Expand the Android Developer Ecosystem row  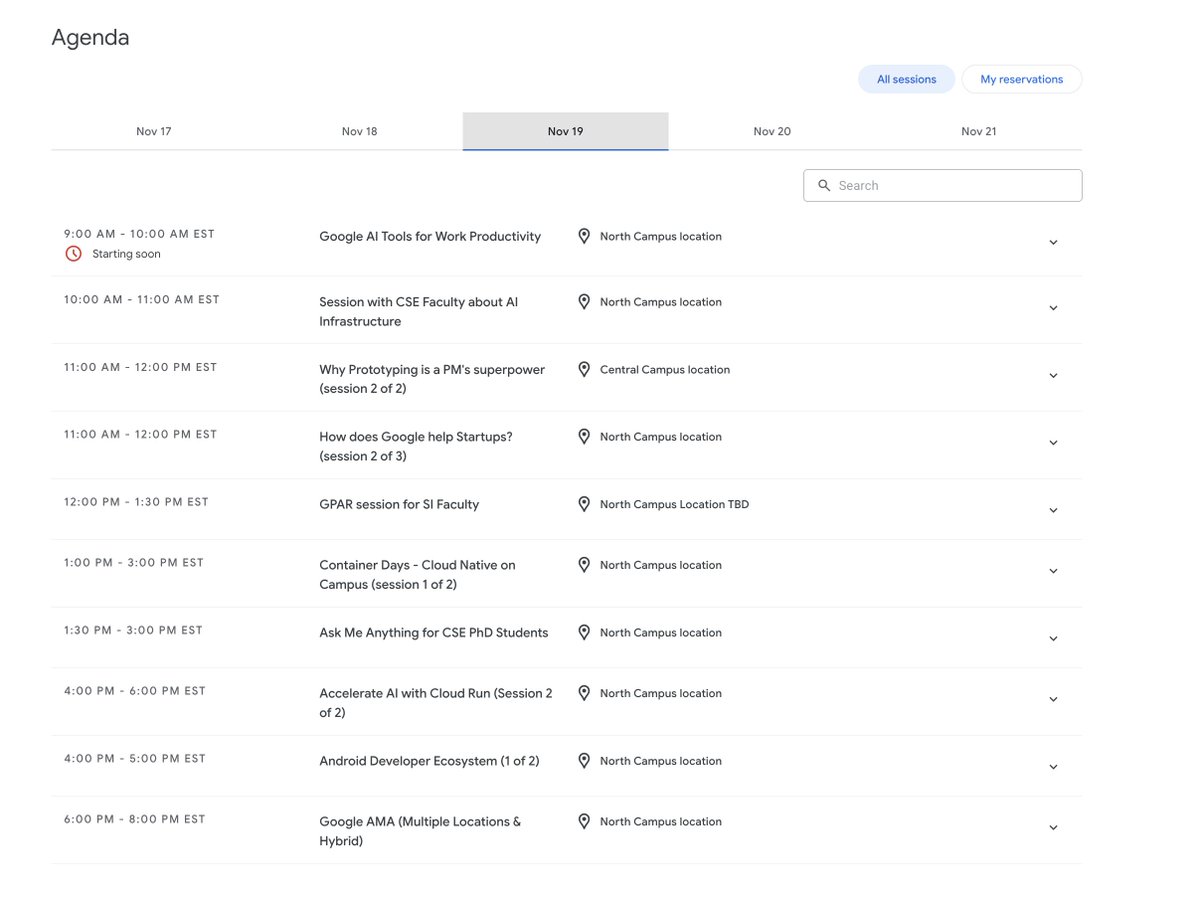[x=1053, y=767]
